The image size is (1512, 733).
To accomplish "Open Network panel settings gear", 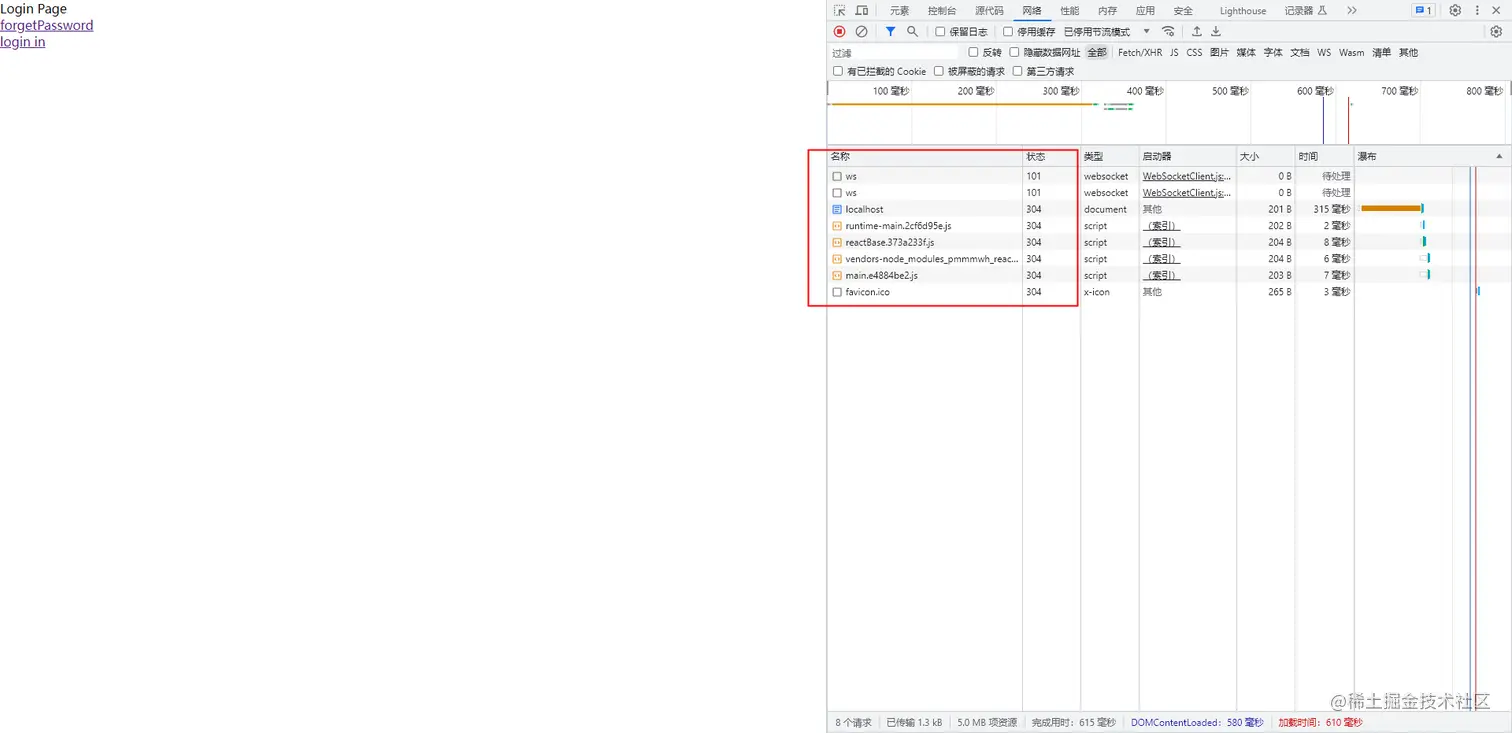I will (1496, 32).
